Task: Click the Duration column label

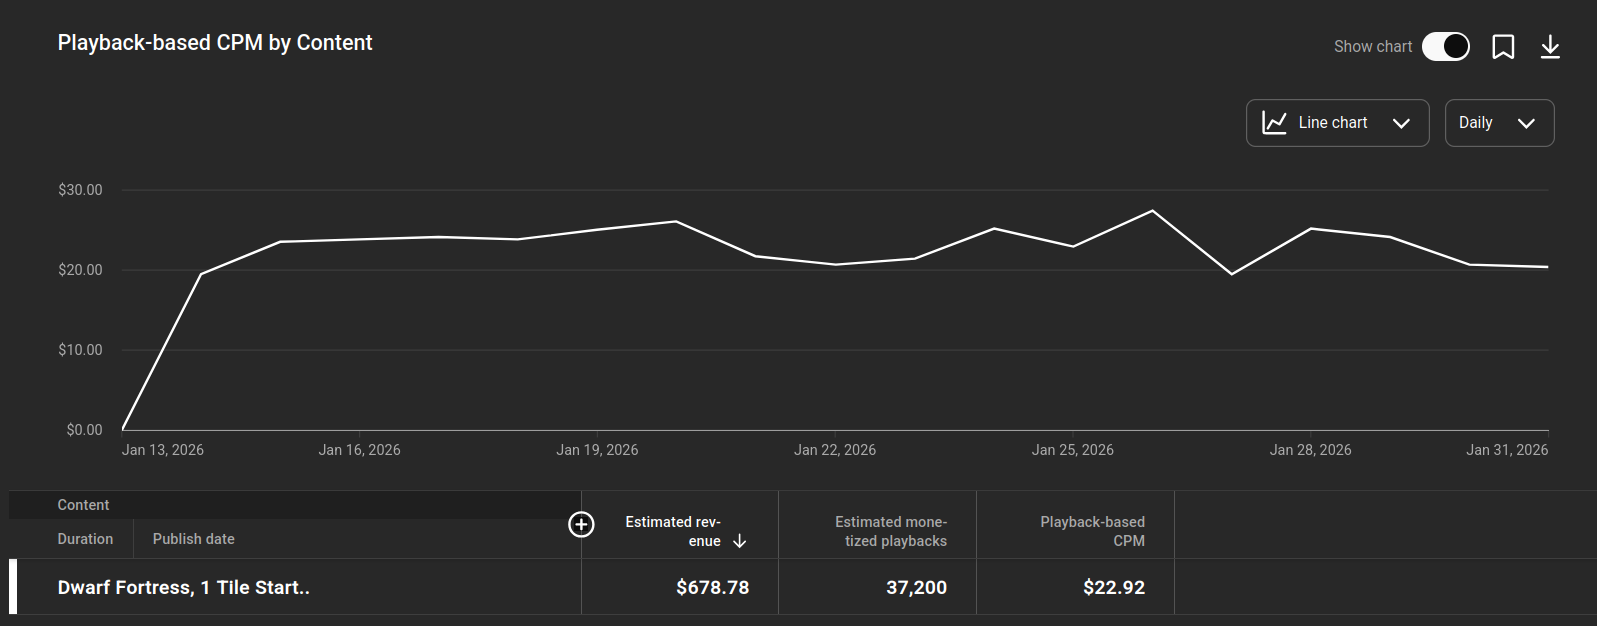Action: (85, 539)
